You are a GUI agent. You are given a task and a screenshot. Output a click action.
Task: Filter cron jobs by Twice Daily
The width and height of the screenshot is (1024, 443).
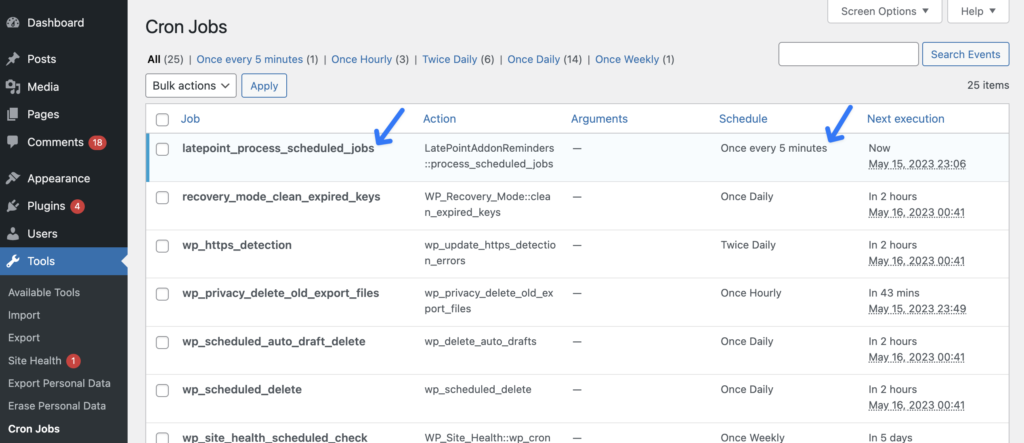coord(450,60)
